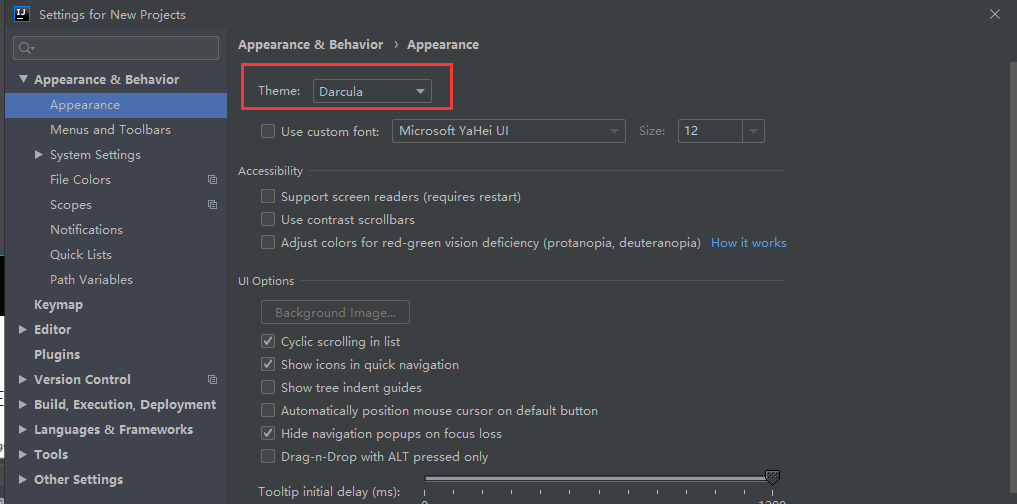
Task: Enable Show tree indent guides
Action: click(x=268, y=387)
